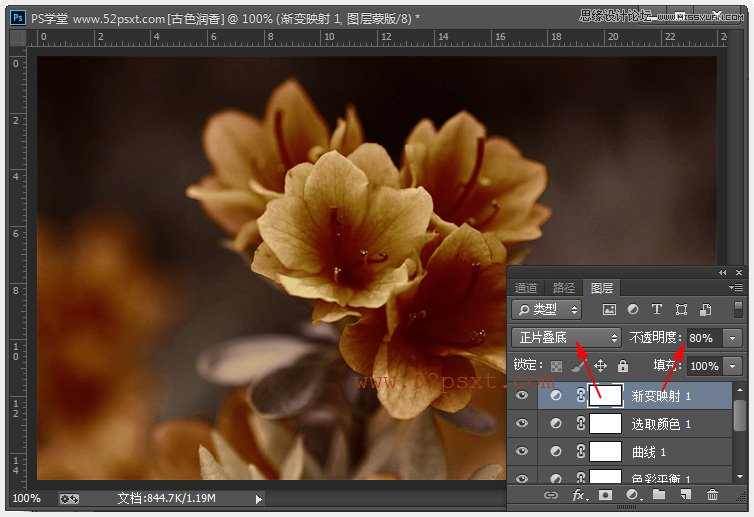754x517 pixels.
Task: Click the fill 100% value field
Action: (x=704, y=366)
